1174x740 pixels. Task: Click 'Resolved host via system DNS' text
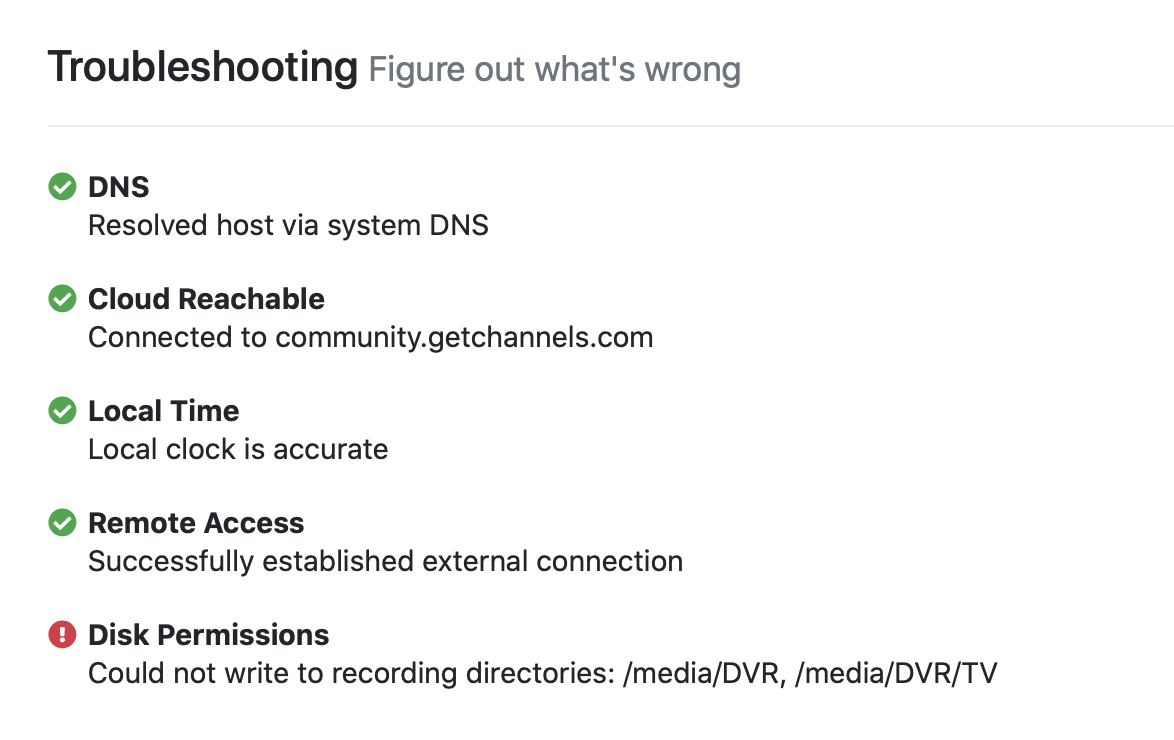tap(288, 225)
